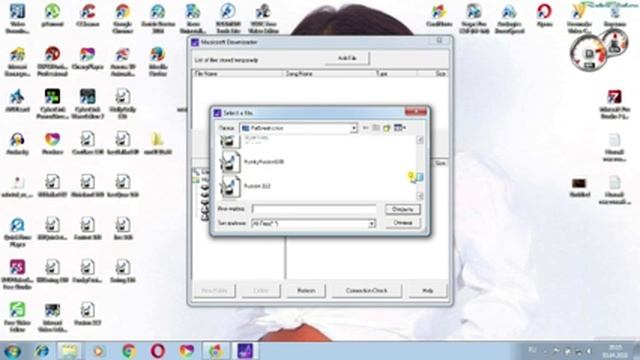This screenshot has height=360, width=640.
Task: Open the yellow folder icon on desktop
Action: [158, 144]
